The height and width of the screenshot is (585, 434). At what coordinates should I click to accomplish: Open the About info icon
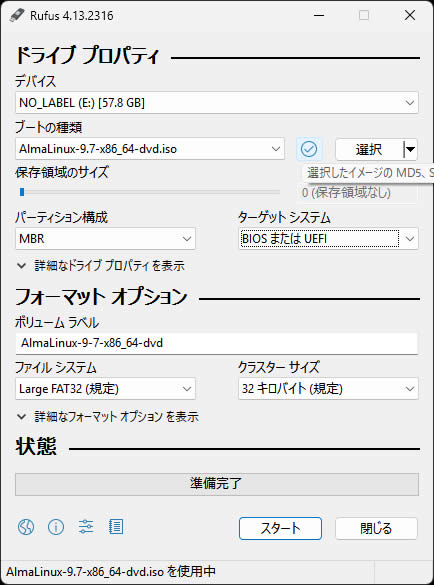[56, 527]
